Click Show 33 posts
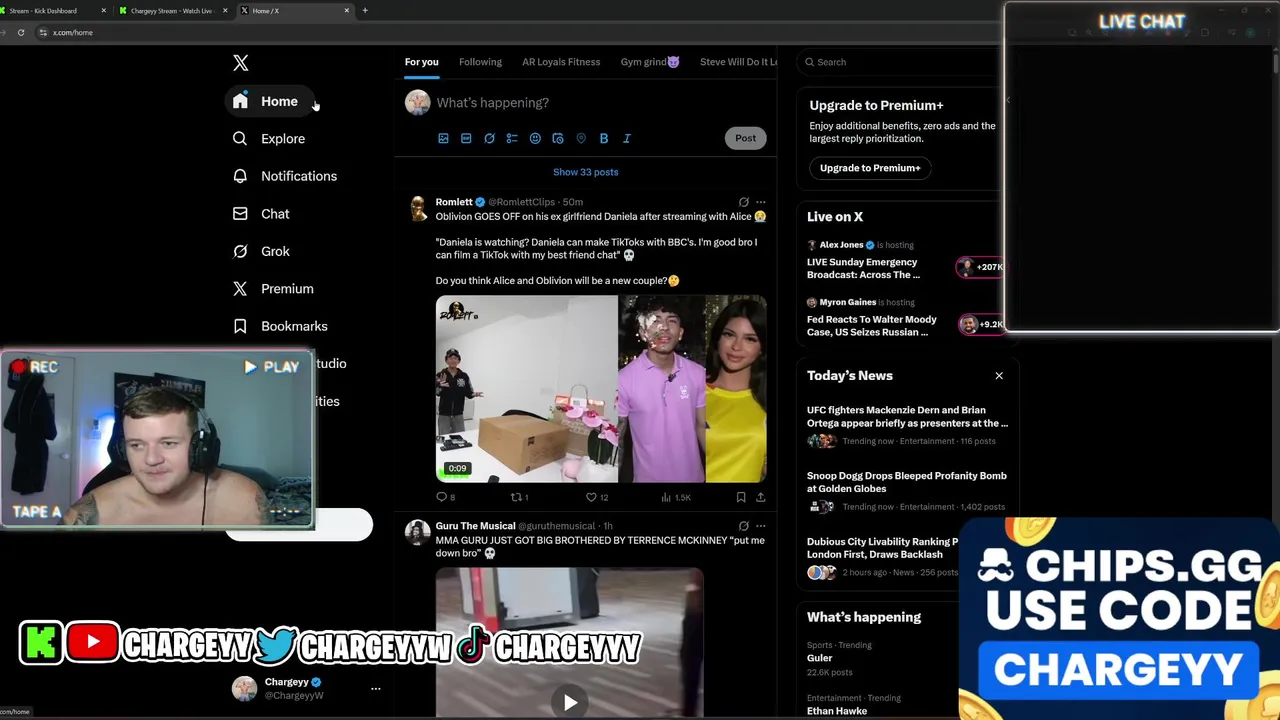The image size is (1280, 720). (x=586, y=172)
